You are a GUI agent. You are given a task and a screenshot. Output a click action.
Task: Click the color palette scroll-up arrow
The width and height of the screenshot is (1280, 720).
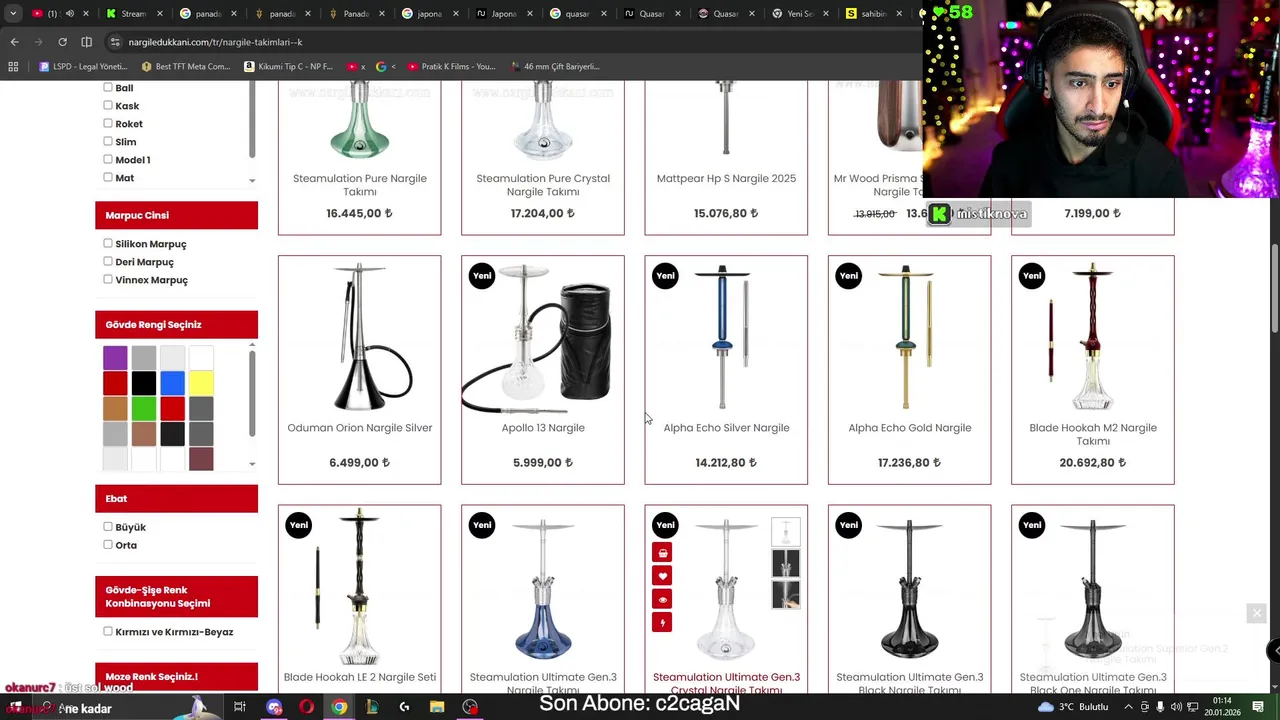coord(252,345)
